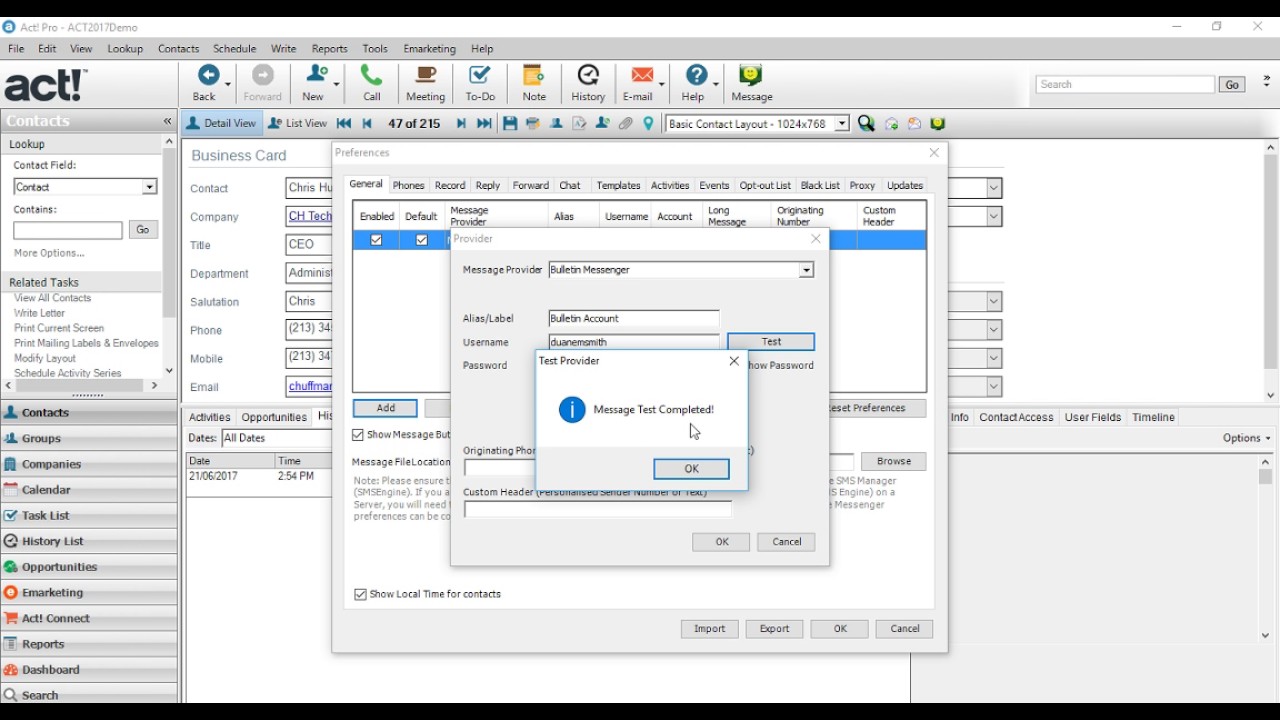Viewport: 1280px width, 720px height.
Task: Open the Schedule menu
Action: (x=235, y=48)
